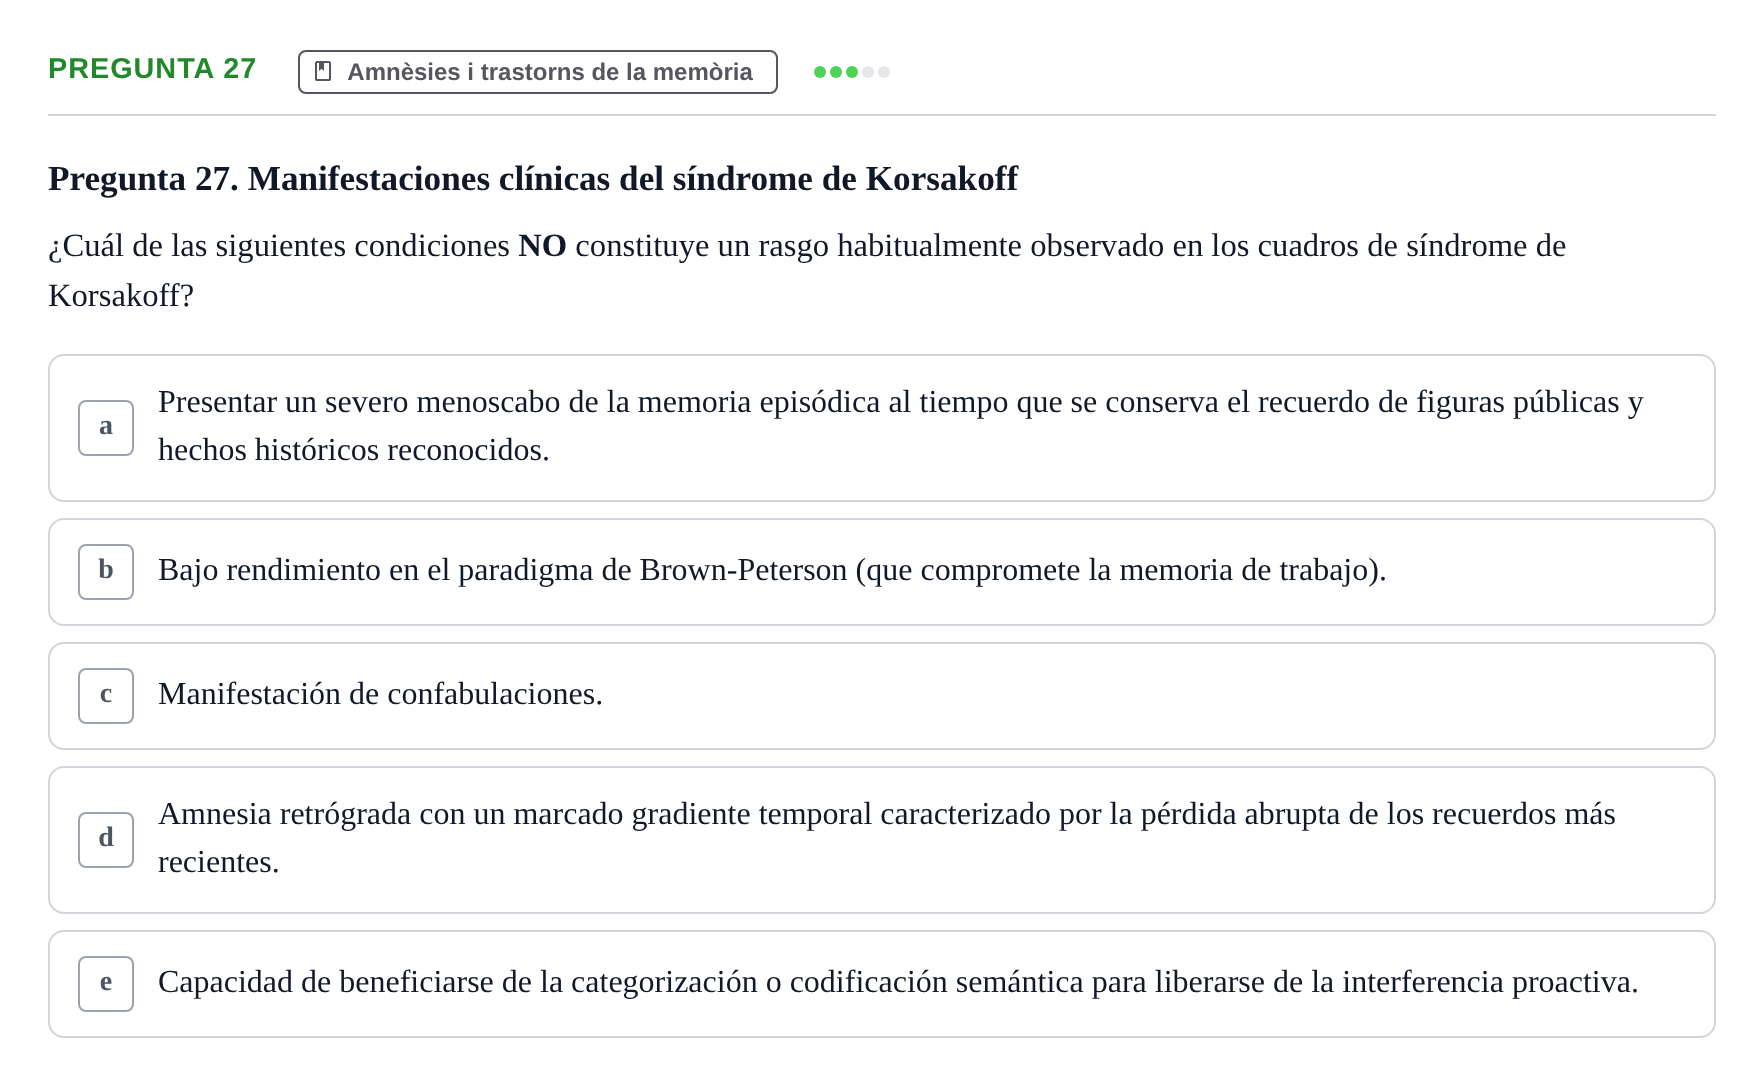This screenshot has width=1764, height=1086.
Task: Open the Amnèsies i trastorns de la memòria tag
Action: (x=538, y=72)
